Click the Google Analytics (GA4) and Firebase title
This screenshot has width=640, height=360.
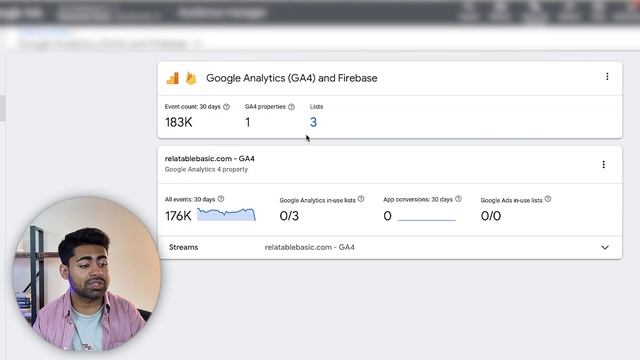291,78
